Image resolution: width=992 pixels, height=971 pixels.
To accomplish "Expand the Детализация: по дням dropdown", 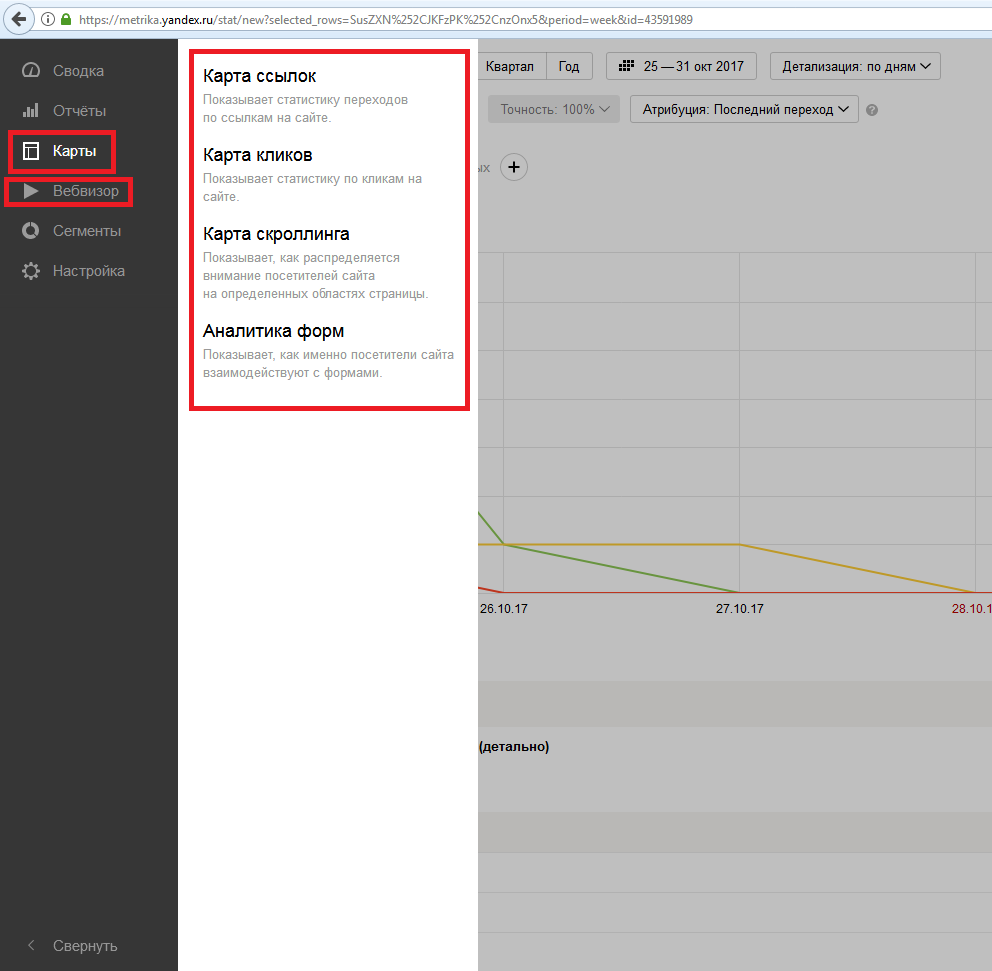I will coord(855,66).
